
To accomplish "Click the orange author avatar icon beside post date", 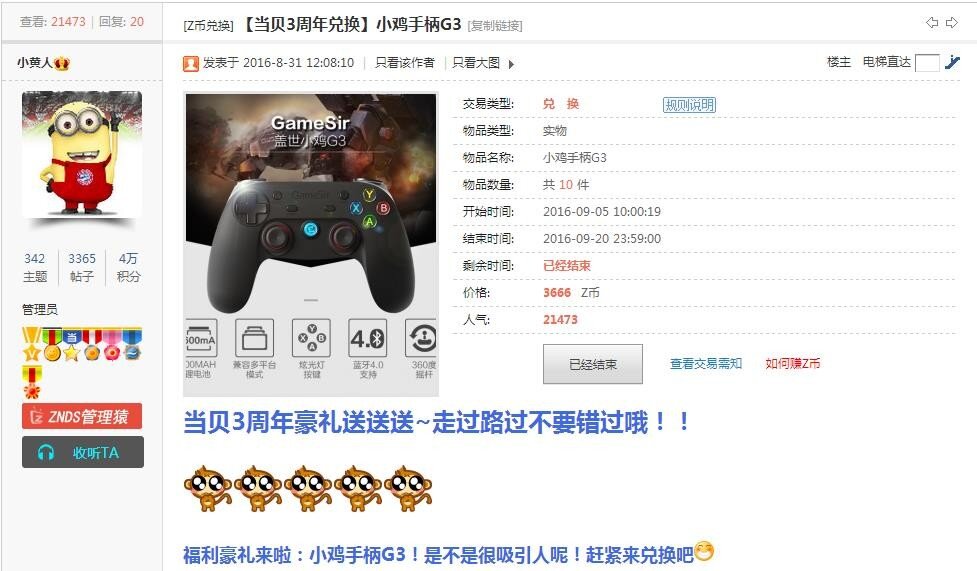I will (191, 64).
